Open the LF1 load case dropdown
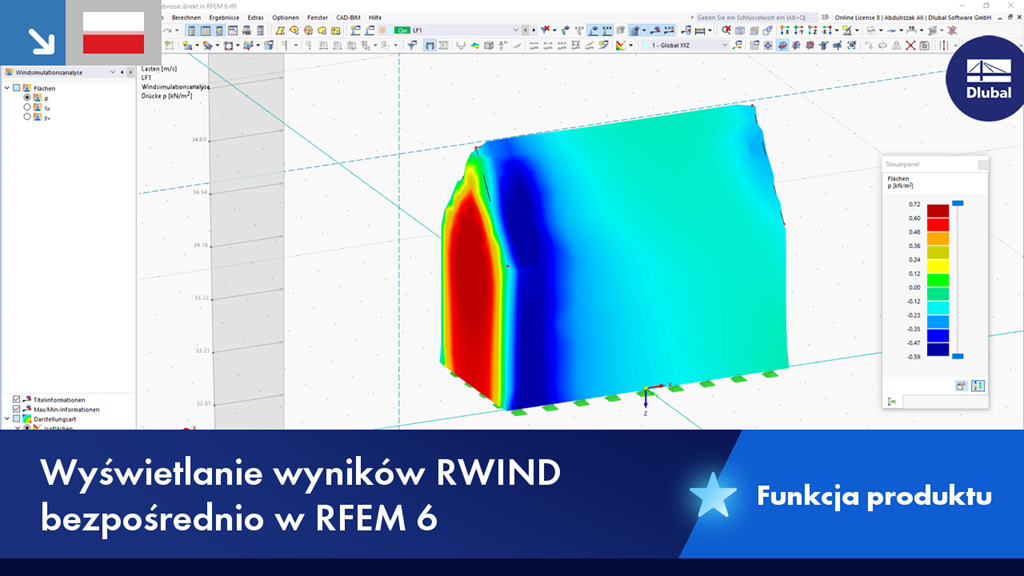Image resolution: width=1024 pixels, height=576 pixels. [x=515, y=30]
